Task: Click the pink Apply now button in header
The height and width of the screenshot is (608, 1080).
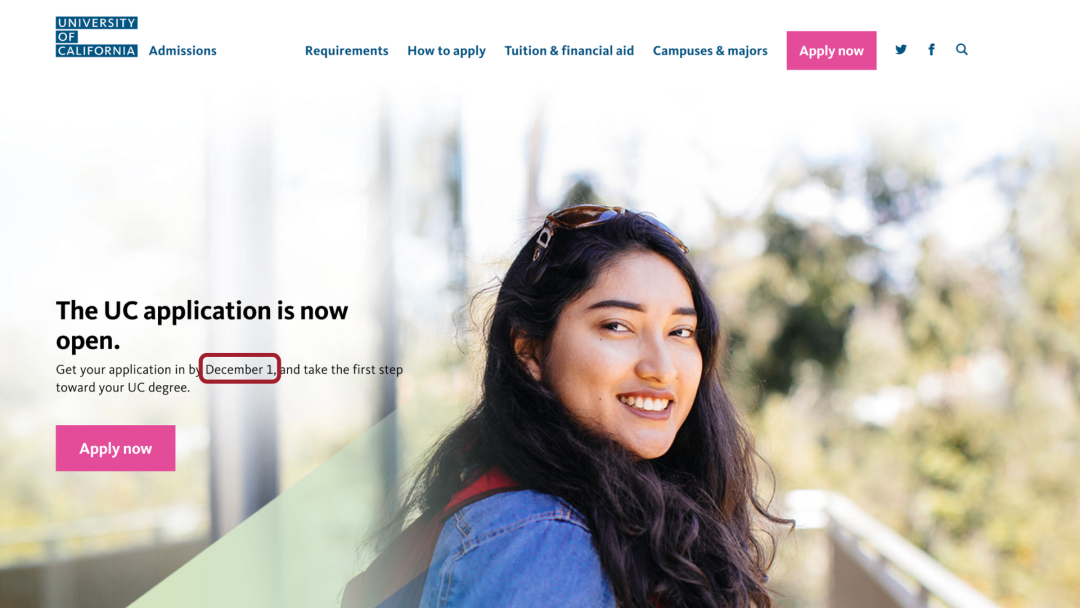Action: pyautogui.click(x=831, y=50)
